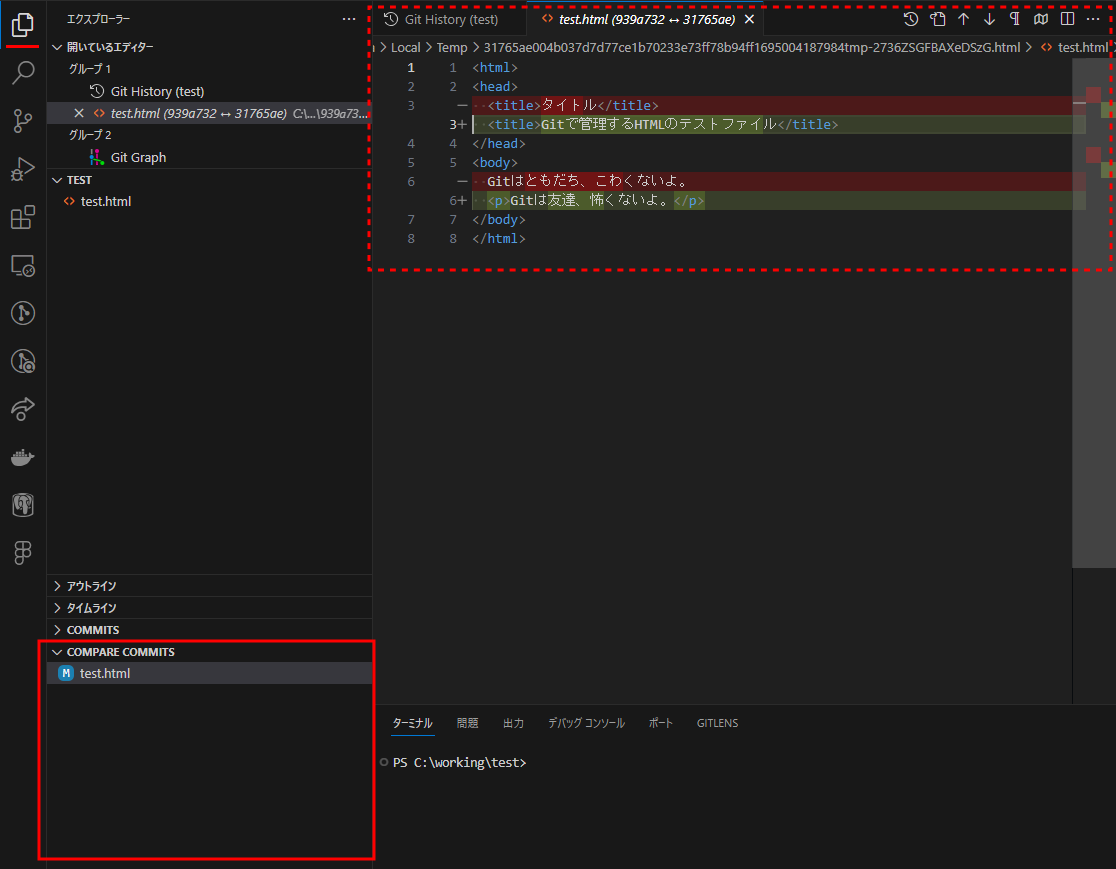Open editor more actions ellipsis
1116x869 pixels.
coord(1093,19)
